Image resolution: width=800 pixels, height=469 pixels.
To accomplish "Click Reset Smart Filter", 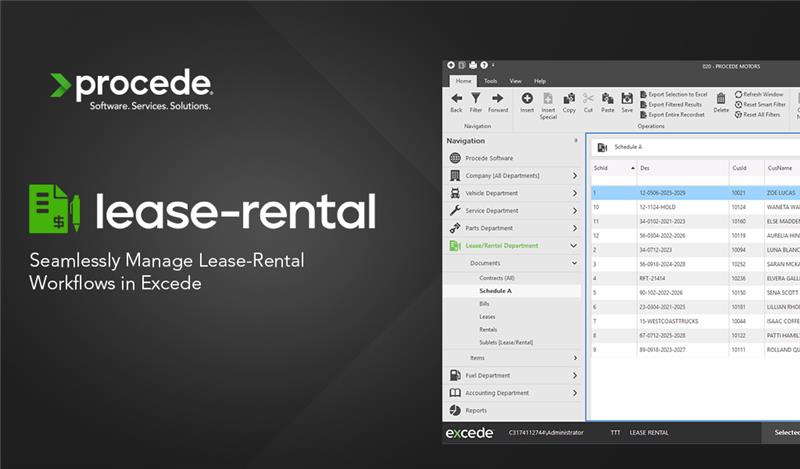I will [760, 105].
